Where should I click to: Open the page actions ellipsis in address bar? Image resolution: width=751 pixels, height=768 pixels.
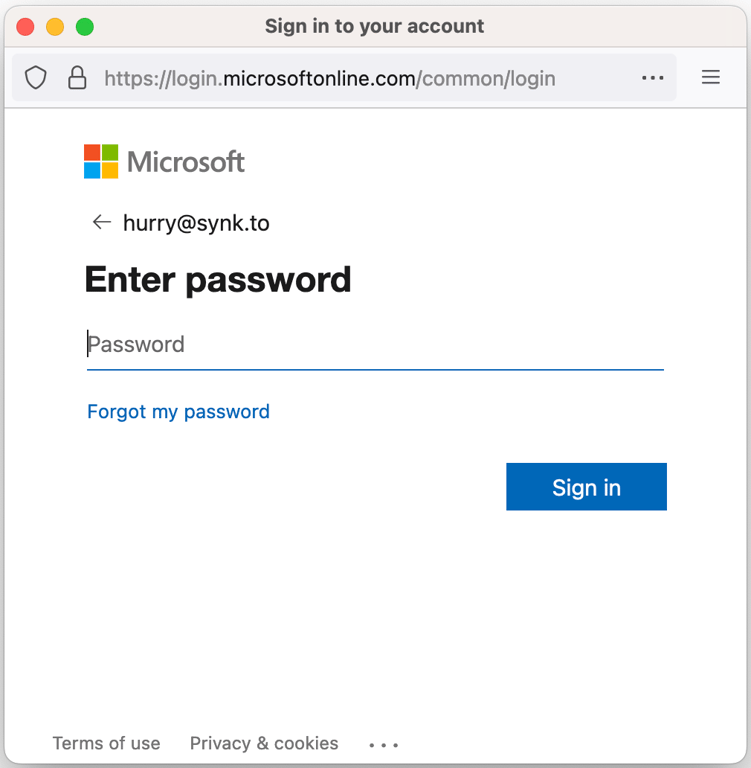click(x=653, y=78)
